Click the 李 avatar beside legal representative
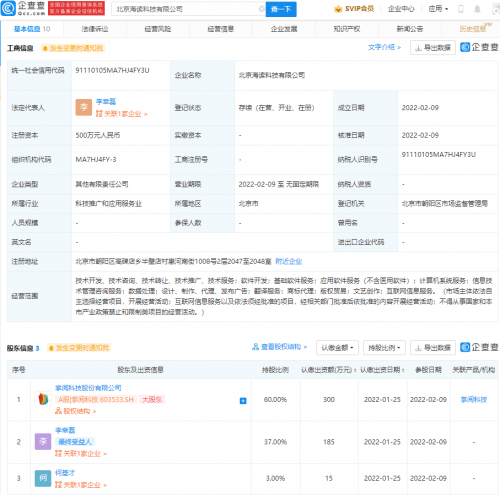500x495 pixels. click(x=84, y=107)
